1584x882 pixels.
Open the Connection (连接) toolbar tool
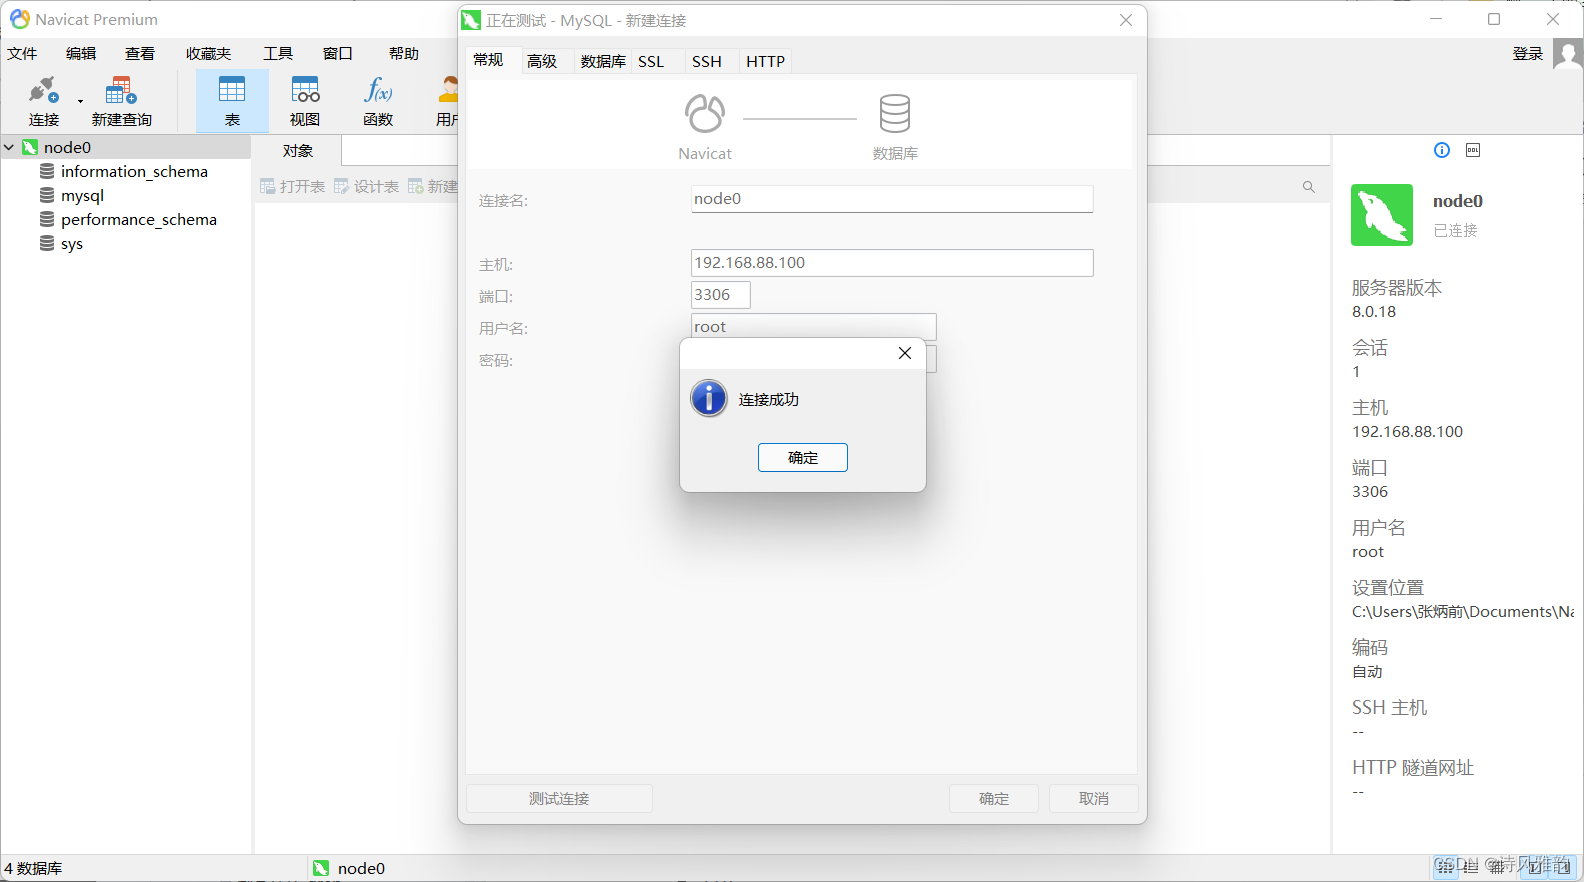[44, 102]
